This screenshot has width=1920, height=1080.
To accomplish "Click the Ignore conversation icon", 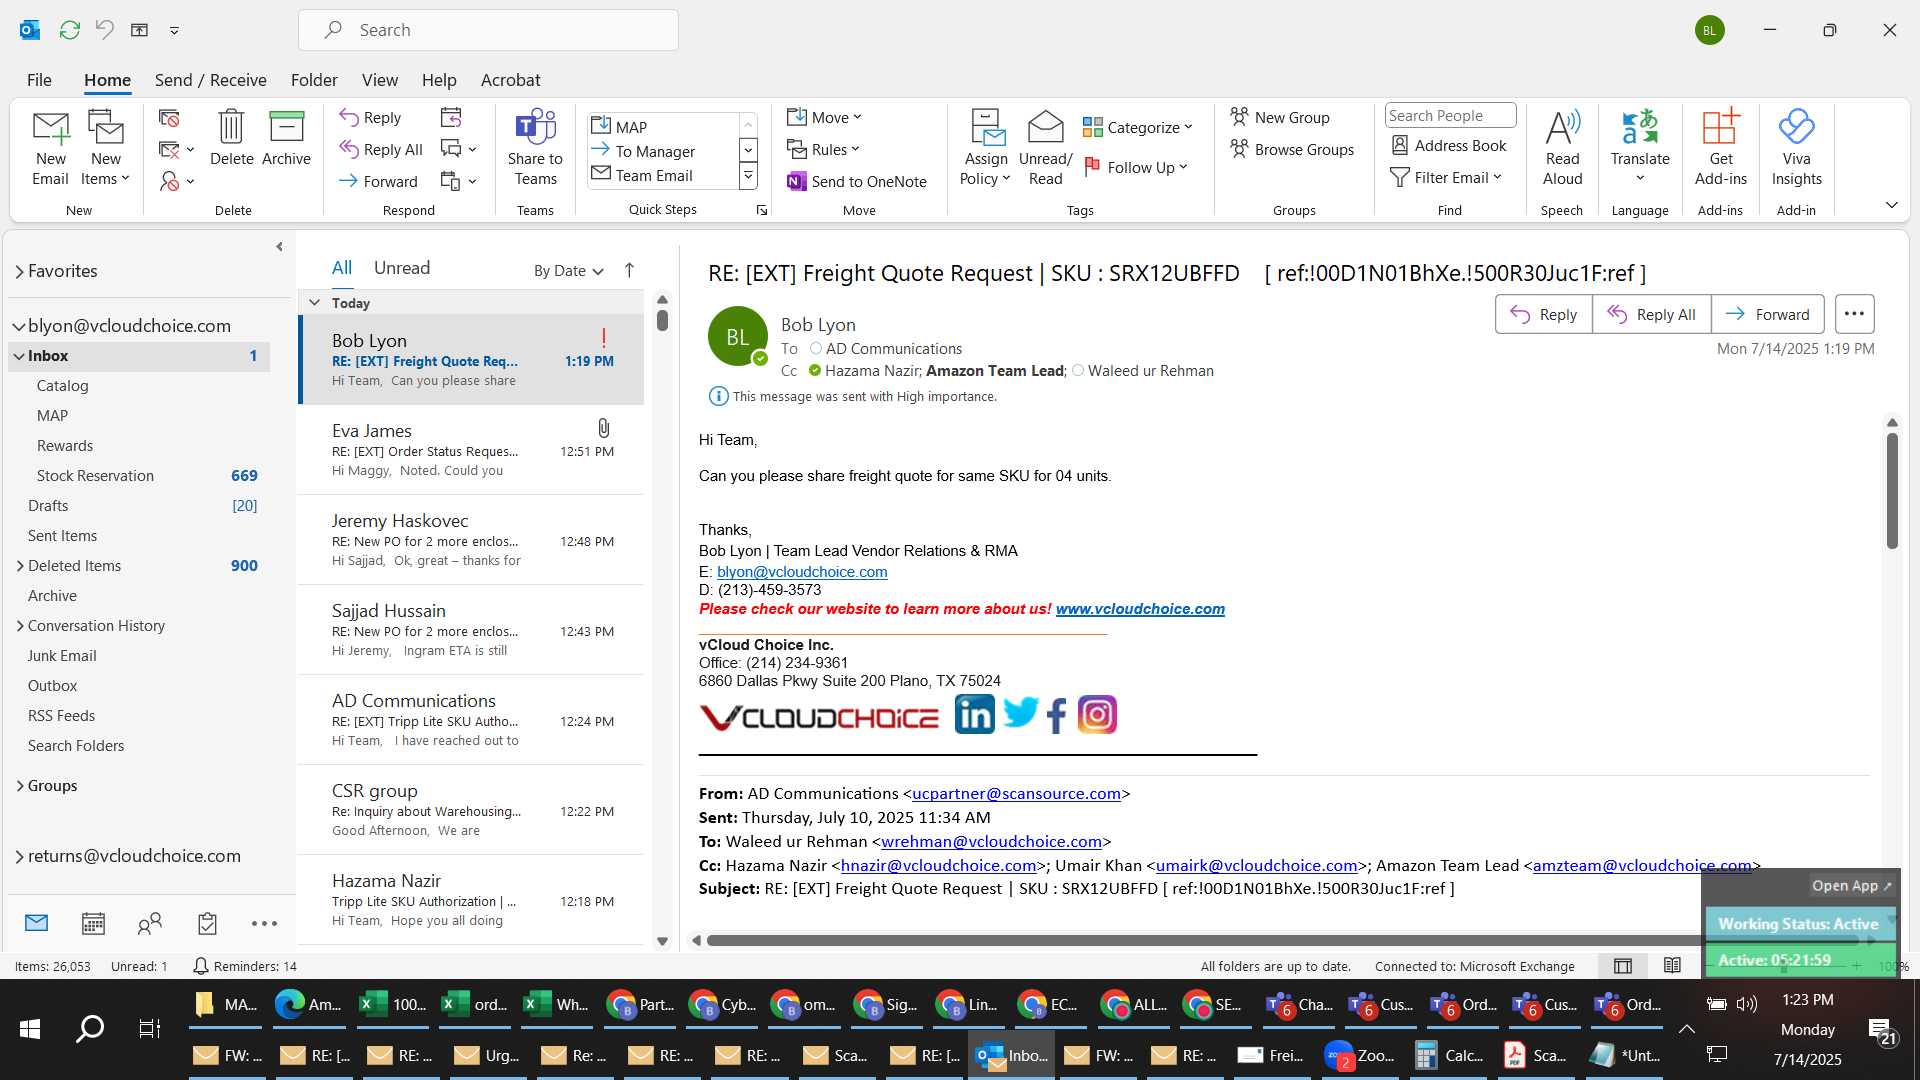I will [169, 118].
